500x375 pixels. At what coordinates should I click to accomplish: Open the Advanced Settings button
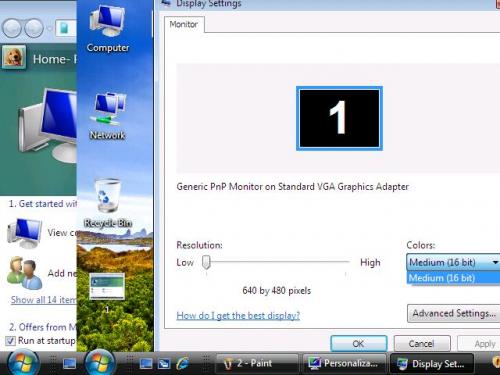pyautogui.click(x=454, y=313)
